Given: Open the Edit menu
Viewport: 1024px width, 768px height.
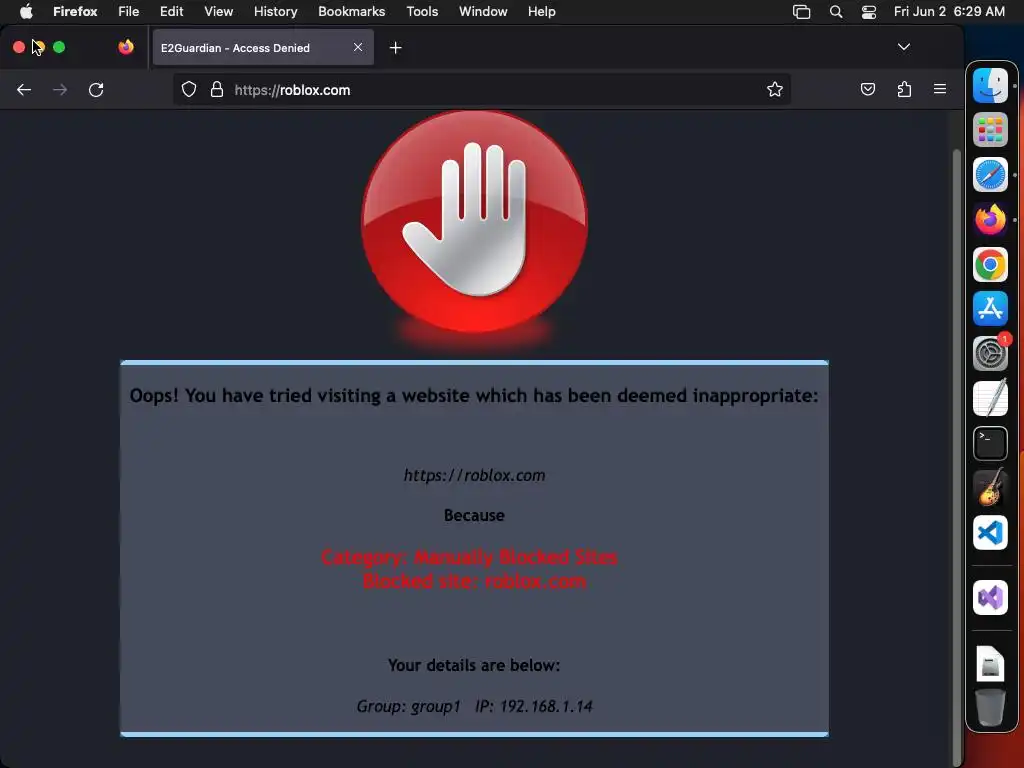Looking at the screenshot, I should point(171,11).
